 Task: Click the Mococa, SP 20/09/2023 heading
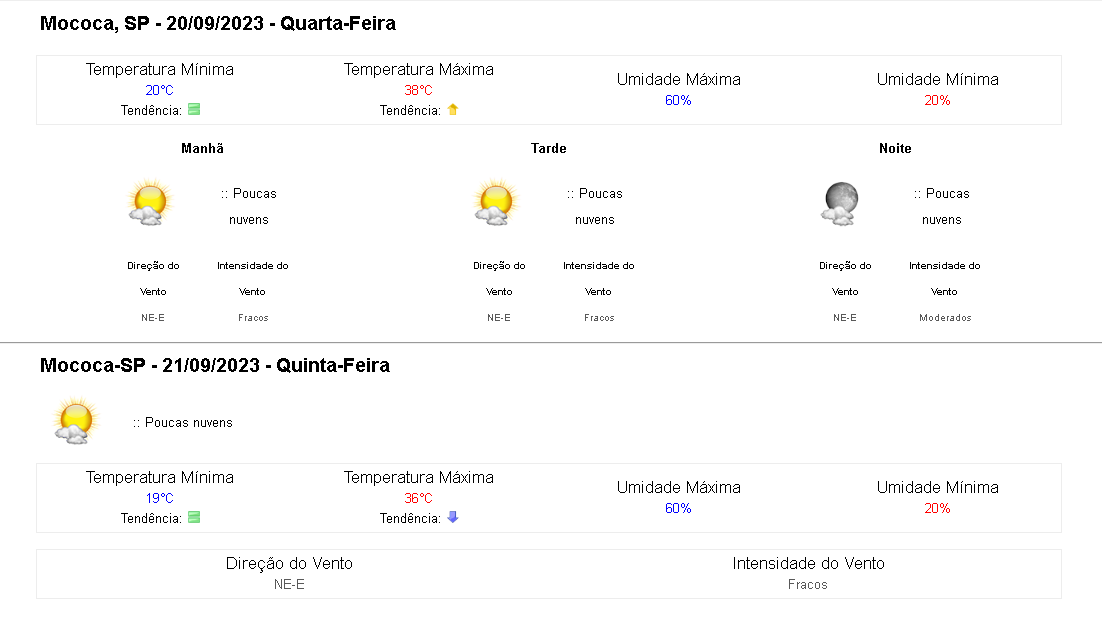(x=218, y=24)
